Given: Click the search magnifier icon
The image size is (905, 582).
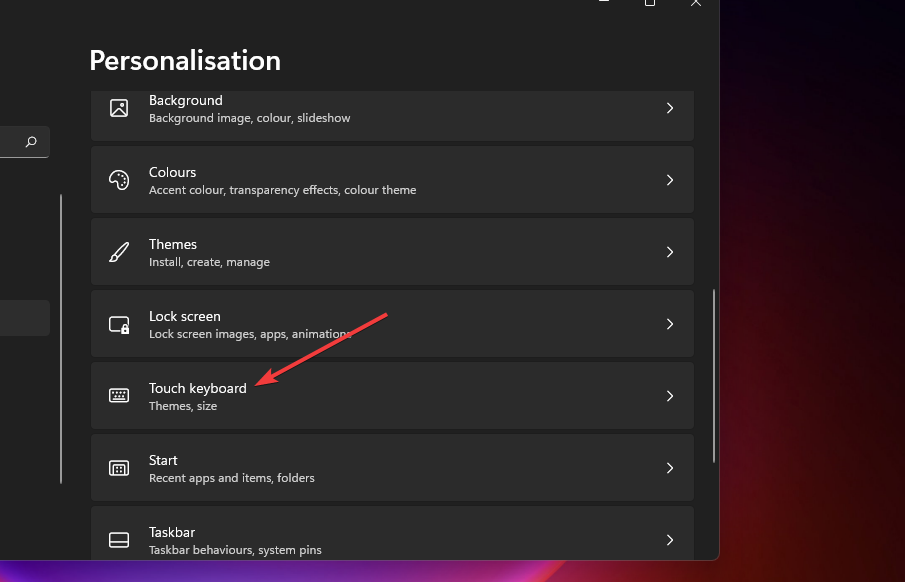Looking at the screenshot, I should [31, 142].
